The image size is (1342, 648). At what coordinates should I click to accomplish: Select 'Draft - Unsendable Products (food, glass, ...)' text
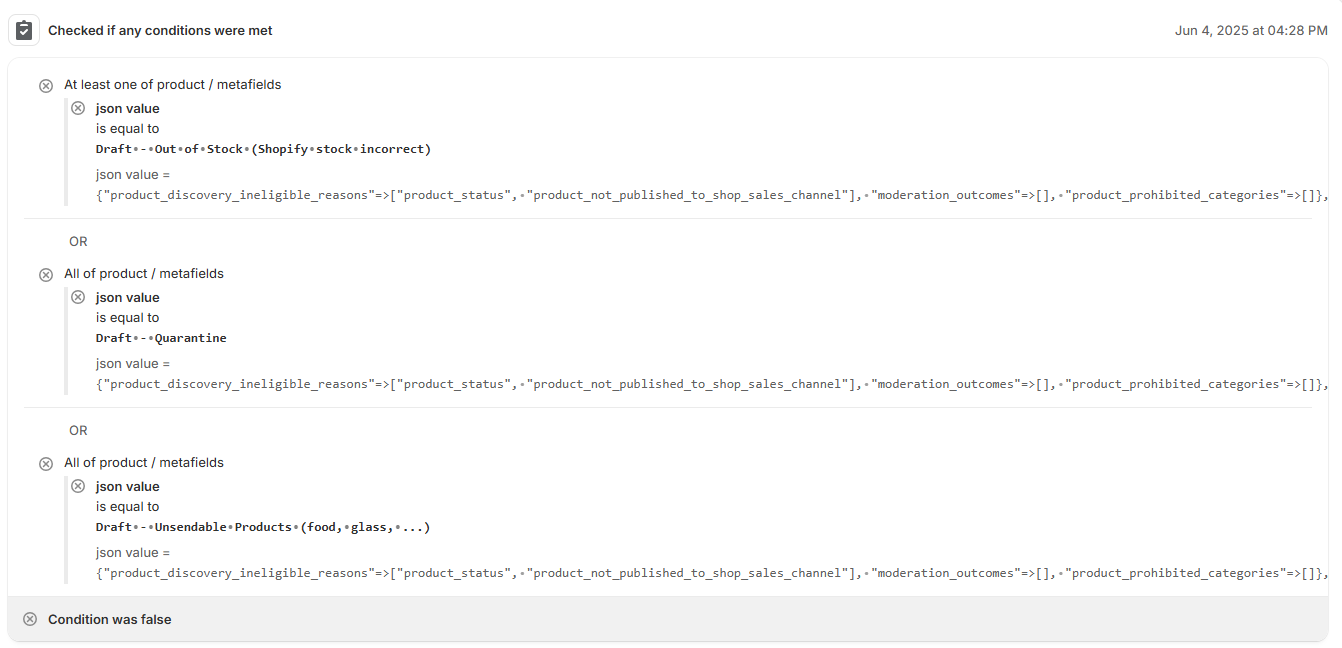tap(263, 527)
